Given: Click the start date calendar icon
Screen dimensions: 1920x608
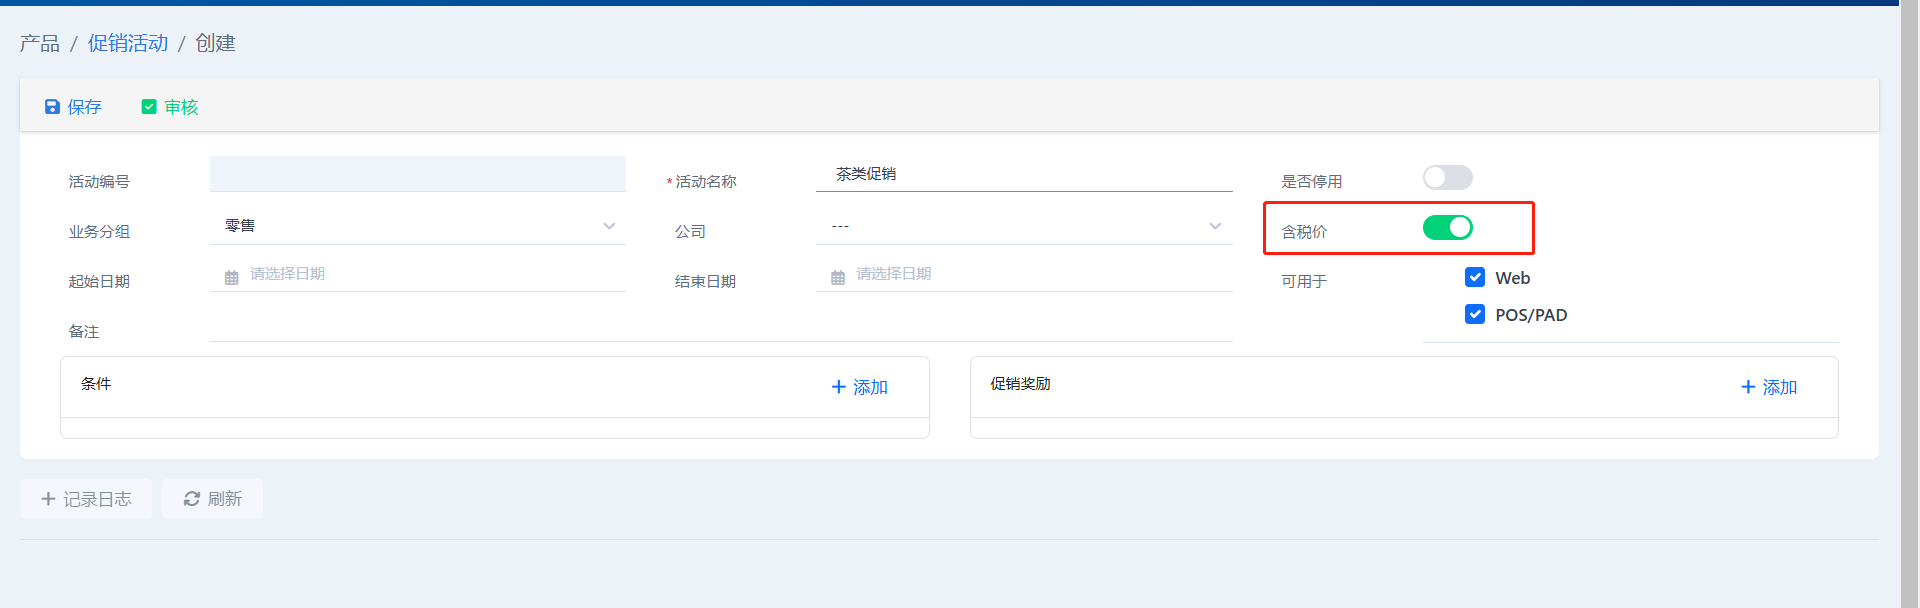Looking at the screenshot, I should pos(232,277).
